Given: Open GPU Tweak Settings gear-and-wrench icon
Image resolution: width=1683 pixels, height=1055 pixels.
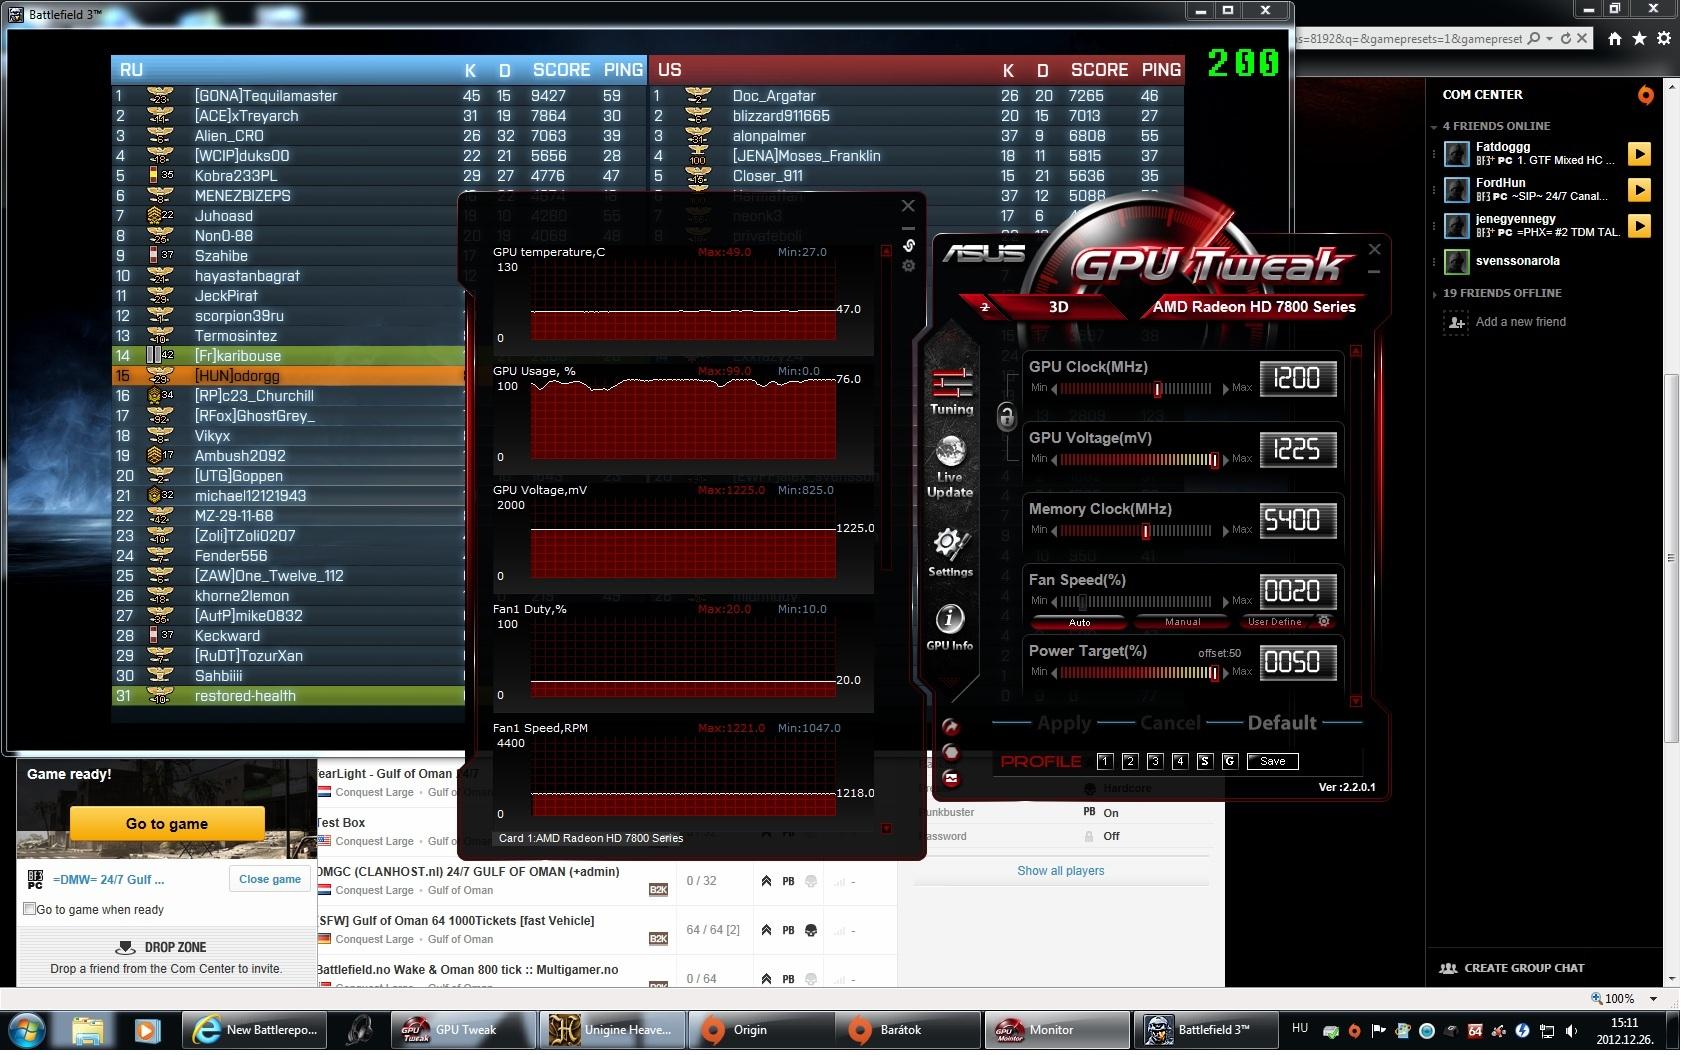Looking at the screenshot, I should 949,552.
